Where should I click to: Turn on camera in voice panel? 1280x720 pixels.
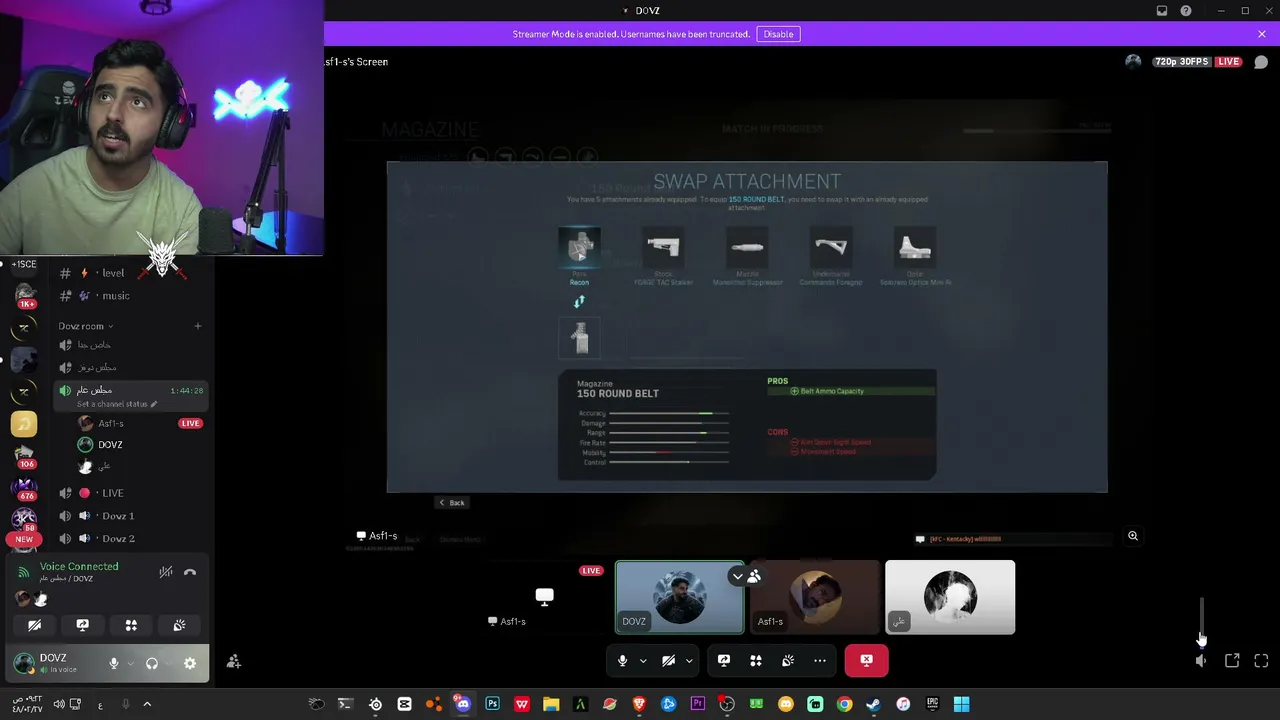point(34,625)
